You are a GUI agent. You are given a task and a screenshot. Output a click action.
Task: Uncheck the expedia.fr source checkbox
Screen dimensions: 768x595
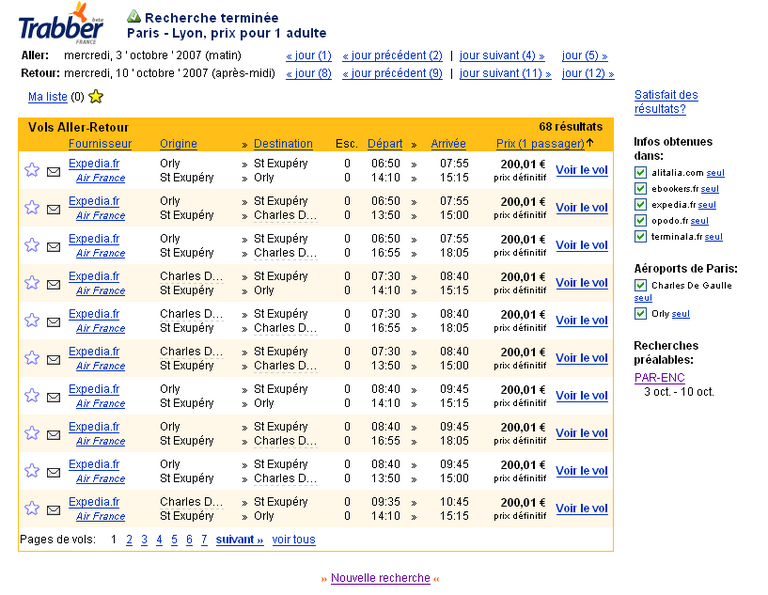pos(640,205)
